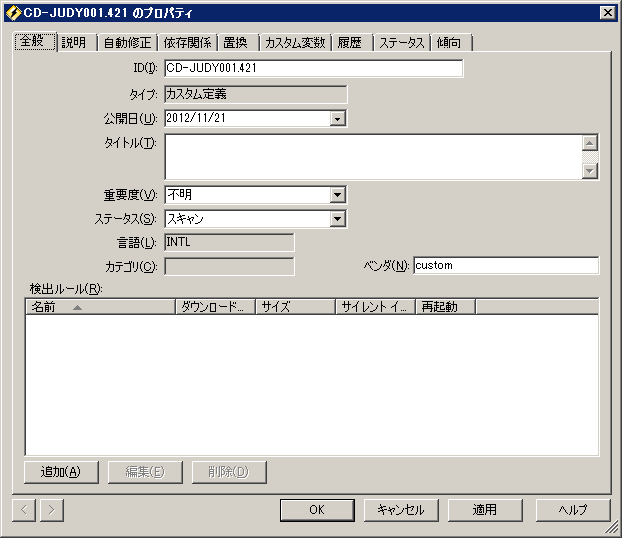This screenshot has height=538, width=622.
Task: Sort rules by 名前 column header
Action: [99, 307]
